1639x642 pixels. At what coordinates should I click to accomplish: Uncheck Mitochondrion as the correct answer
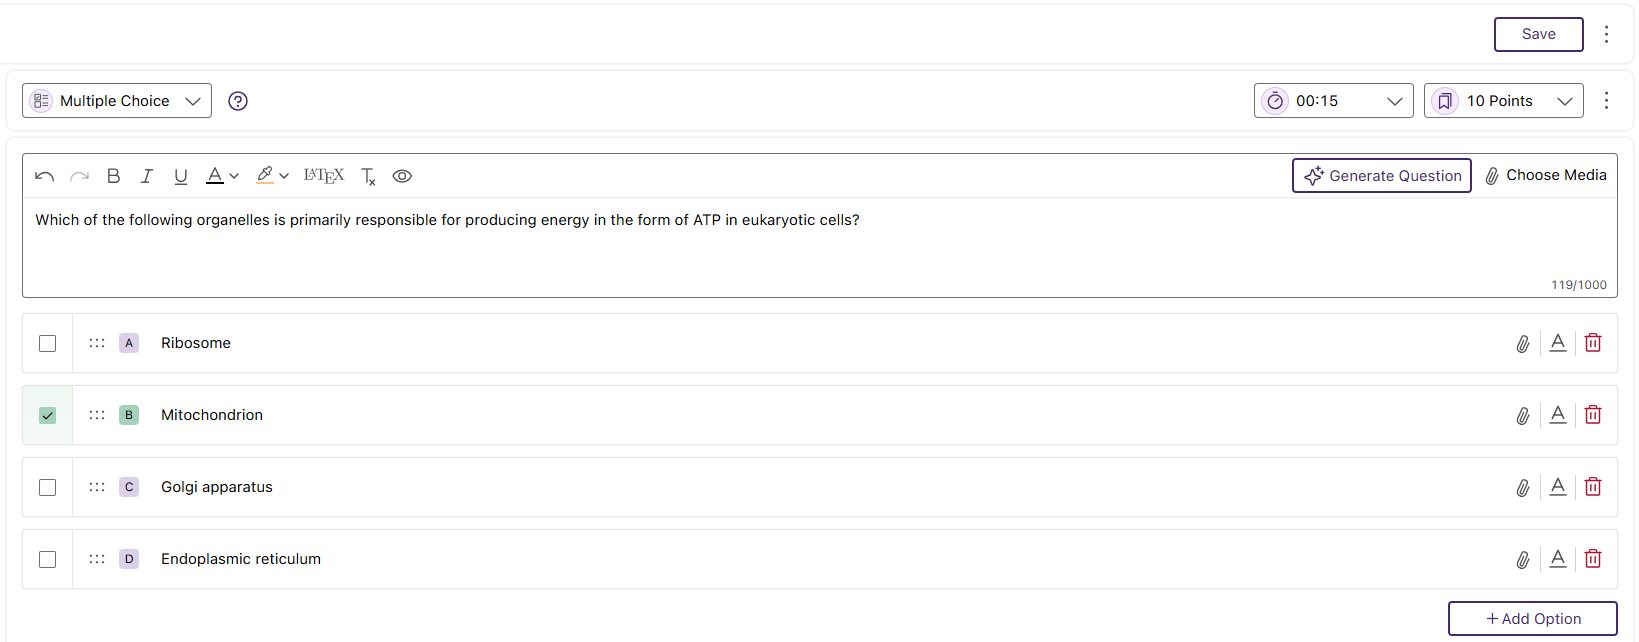coord(47,416)
